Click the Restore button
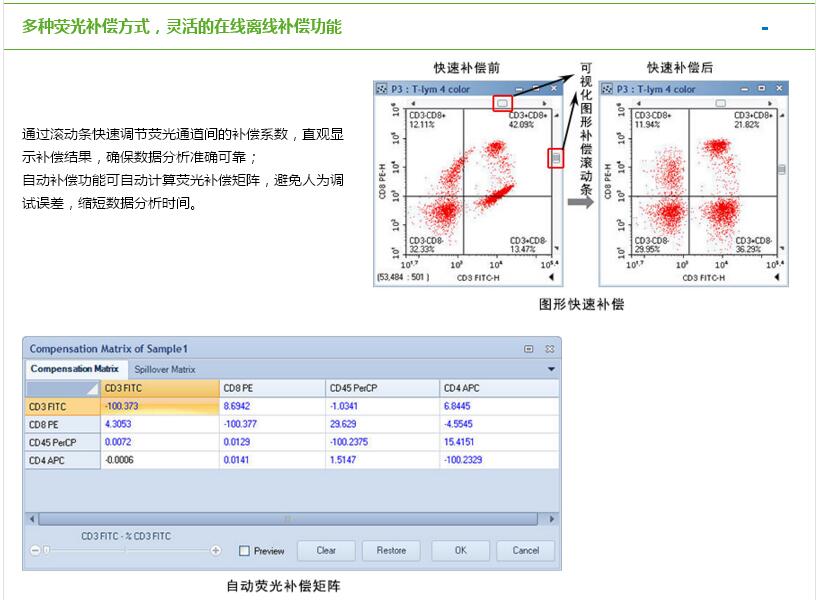The height and width of the screenshot is (600, 819). [391, 550]
